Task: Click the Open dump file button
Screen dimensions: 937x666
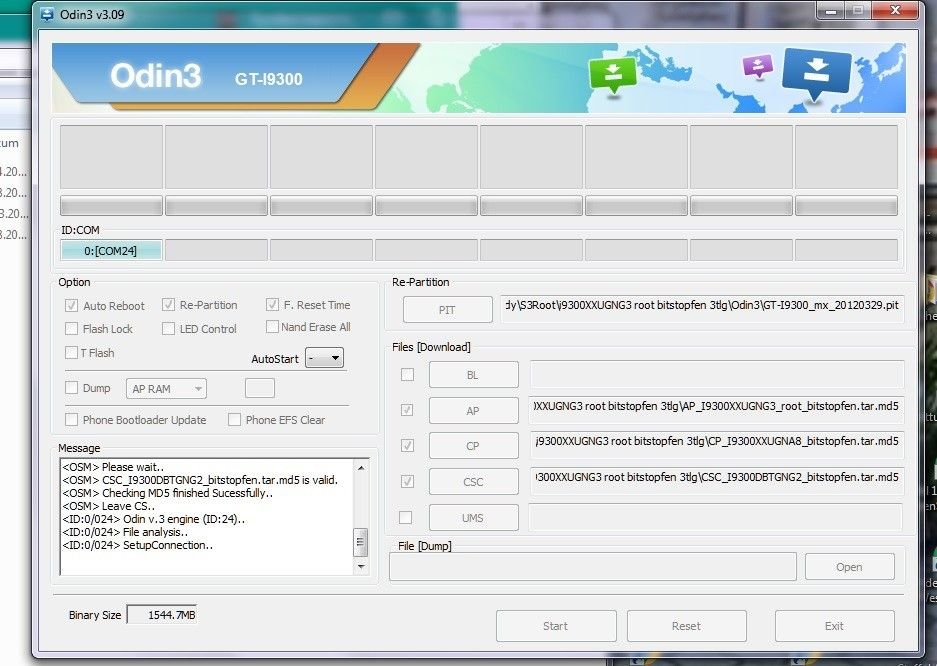Action: [x=849, y=567]
